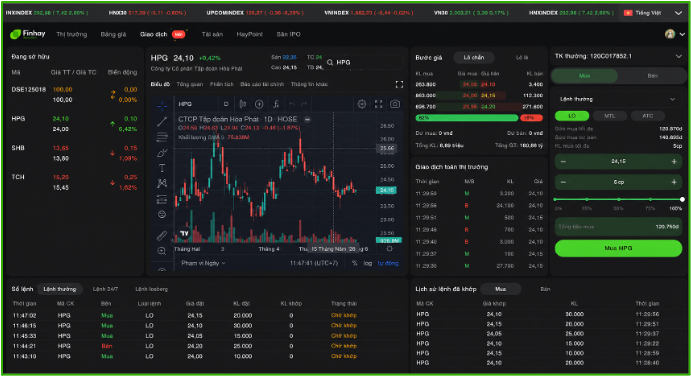The height and width of the screenshot is (377, 691).
Task: Click the TradingView logo on chart
Action: coord(184,233)
